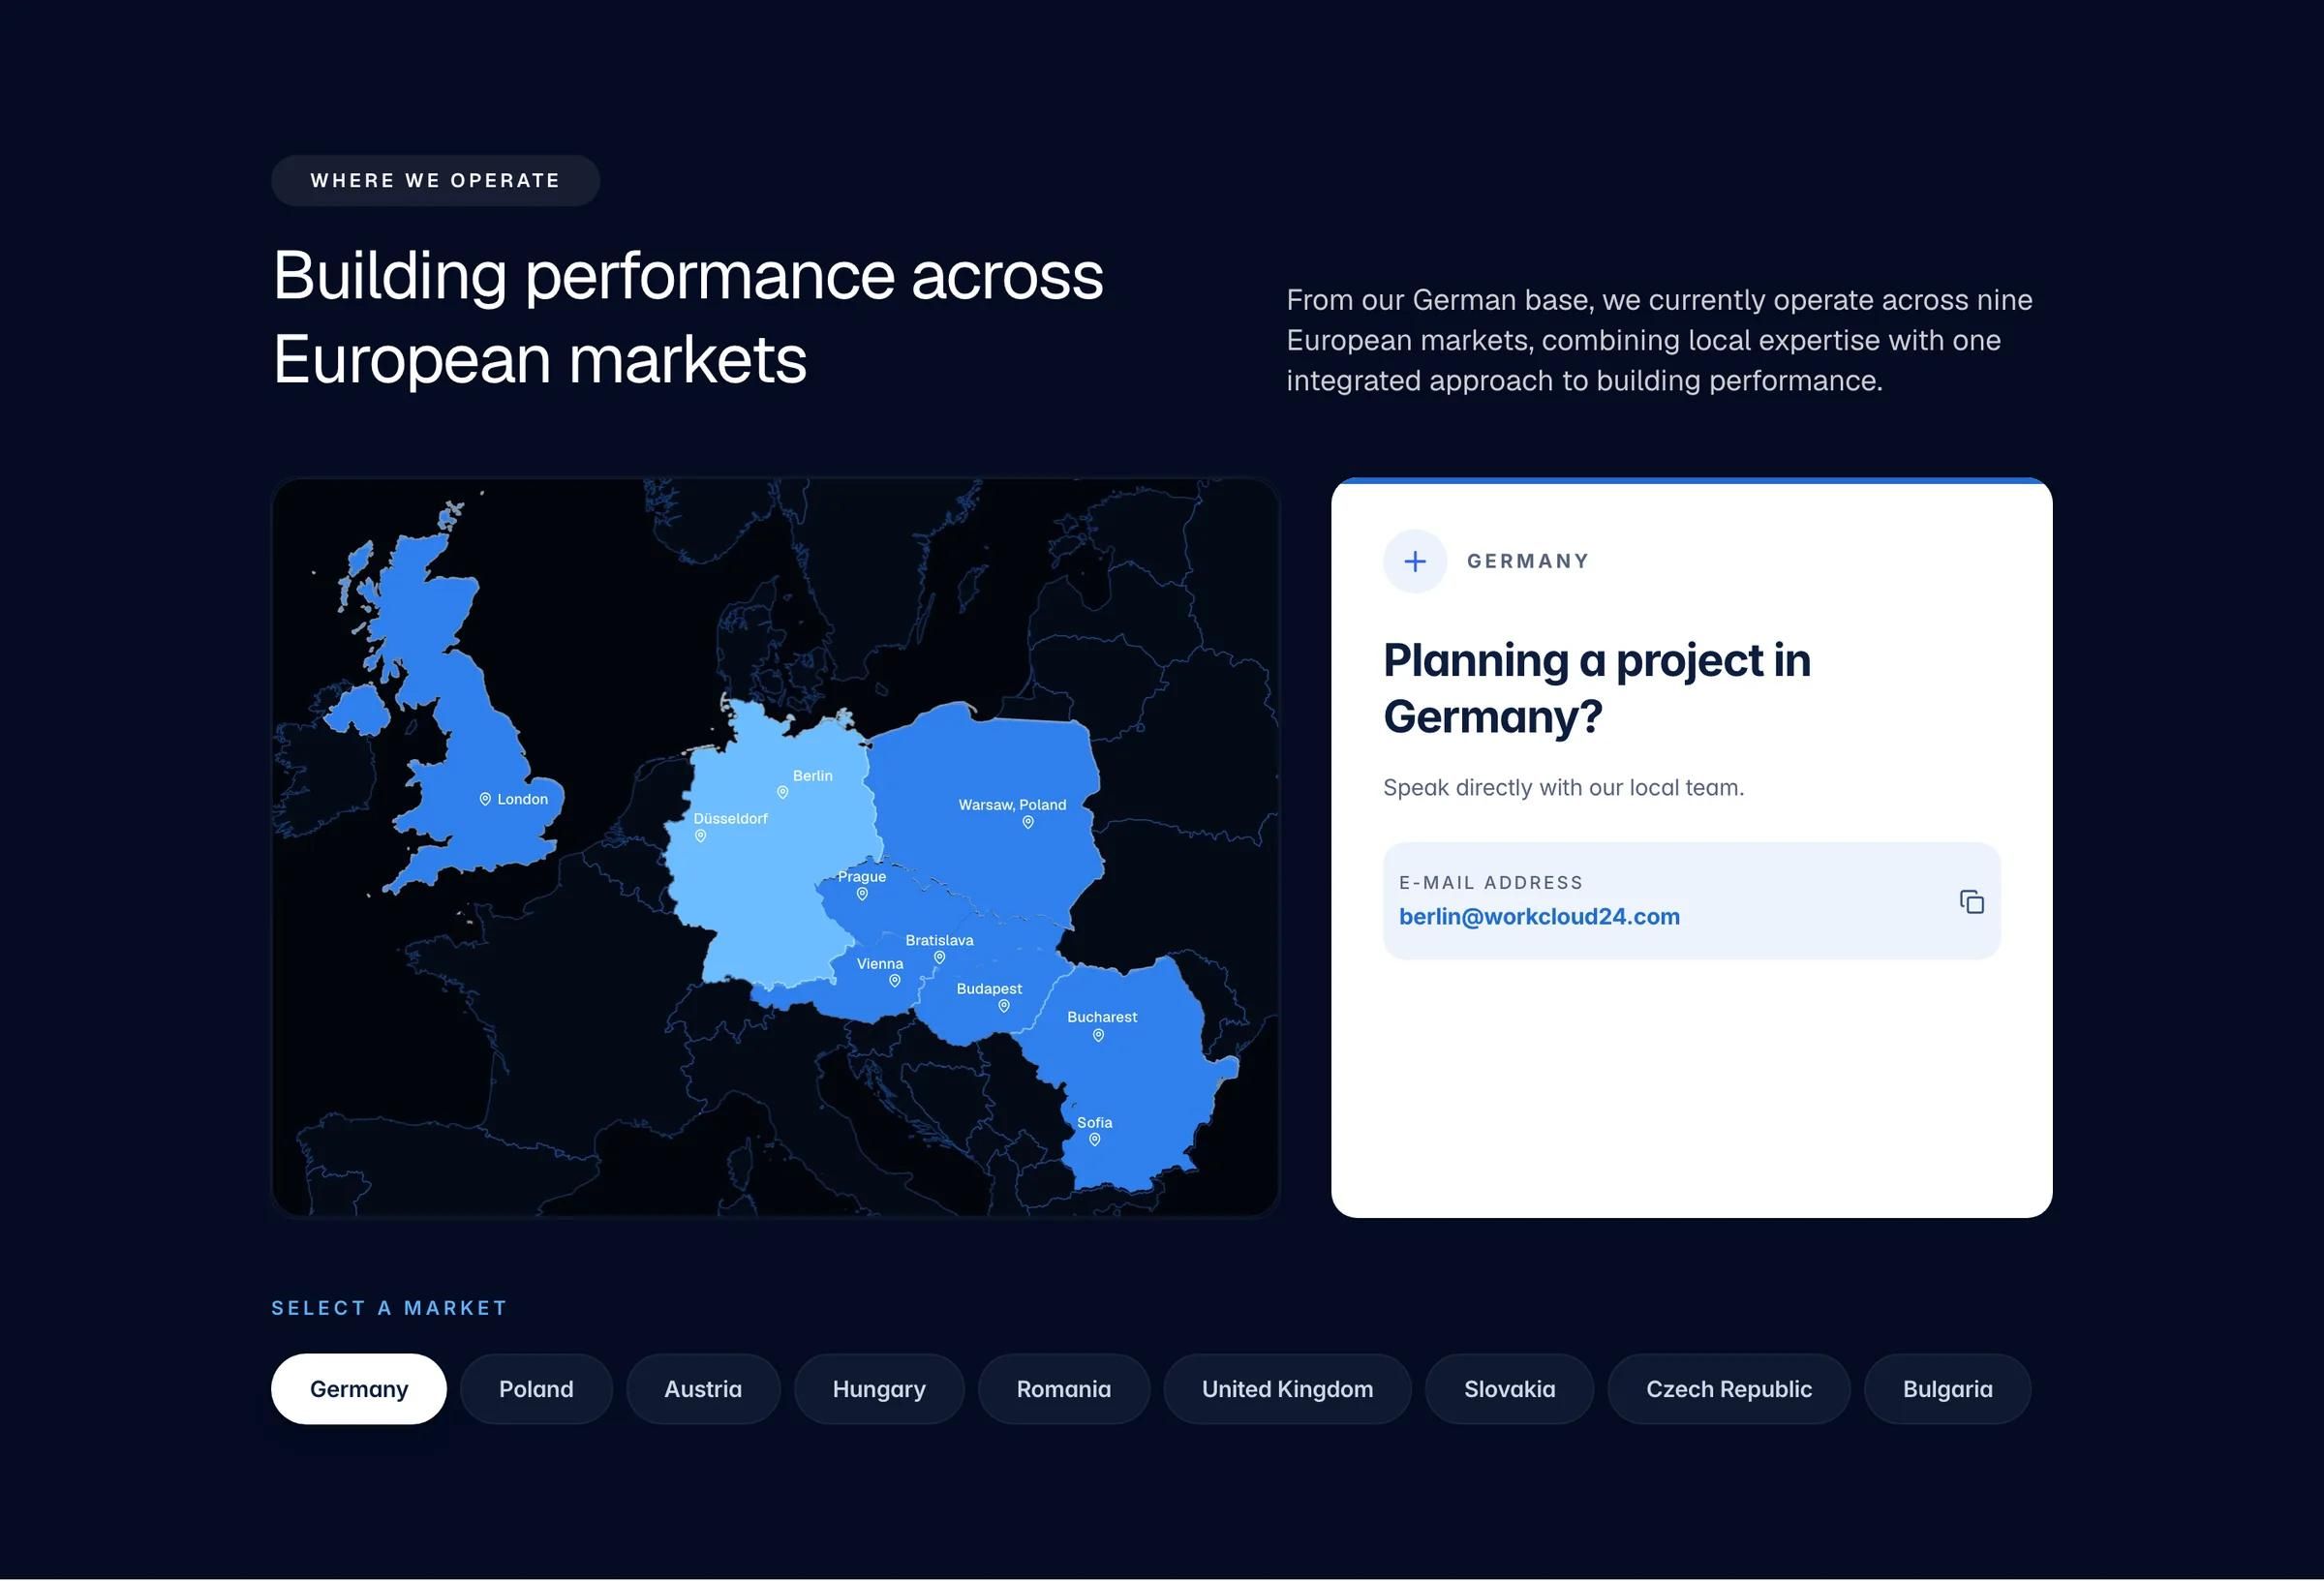This screenshot has height=1581, width=2324.
Task: Click 'Building performance across European markets' heading
Action: [688, 316]
